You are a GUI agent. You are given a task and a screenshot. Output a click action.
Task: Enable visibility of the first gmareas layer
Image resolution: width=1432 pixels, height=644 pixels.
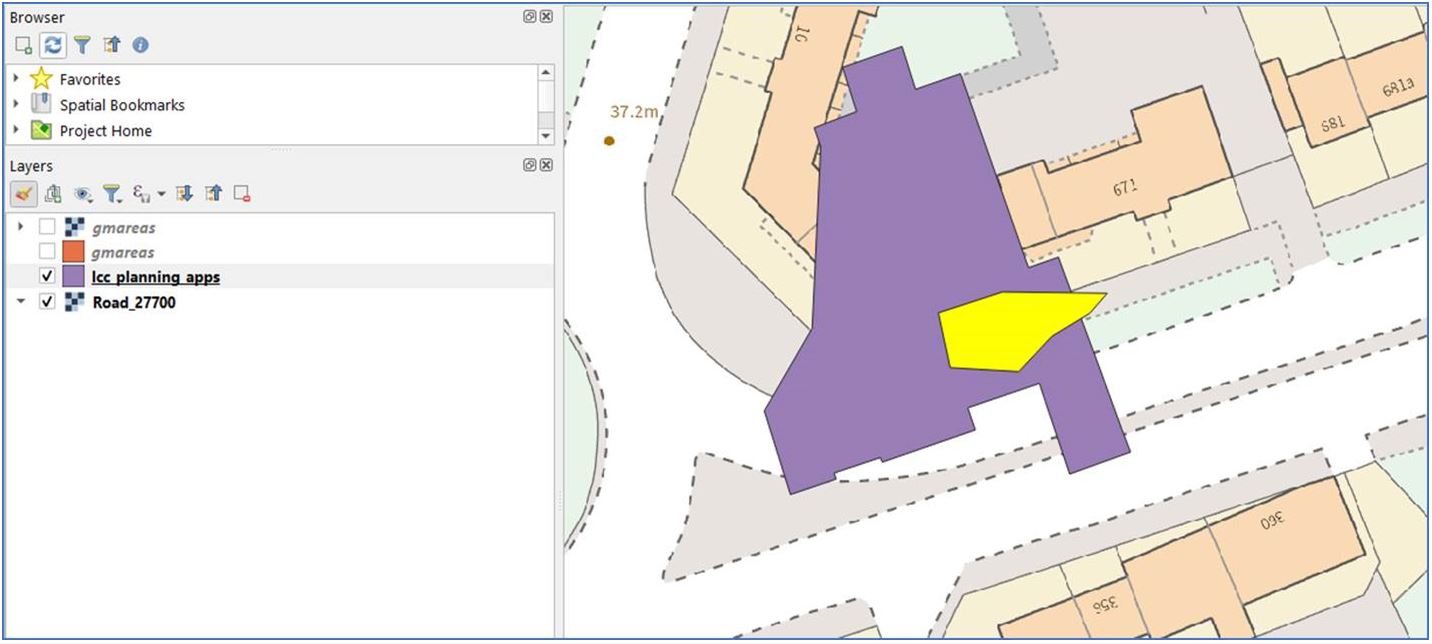click(x=45, y=227)
